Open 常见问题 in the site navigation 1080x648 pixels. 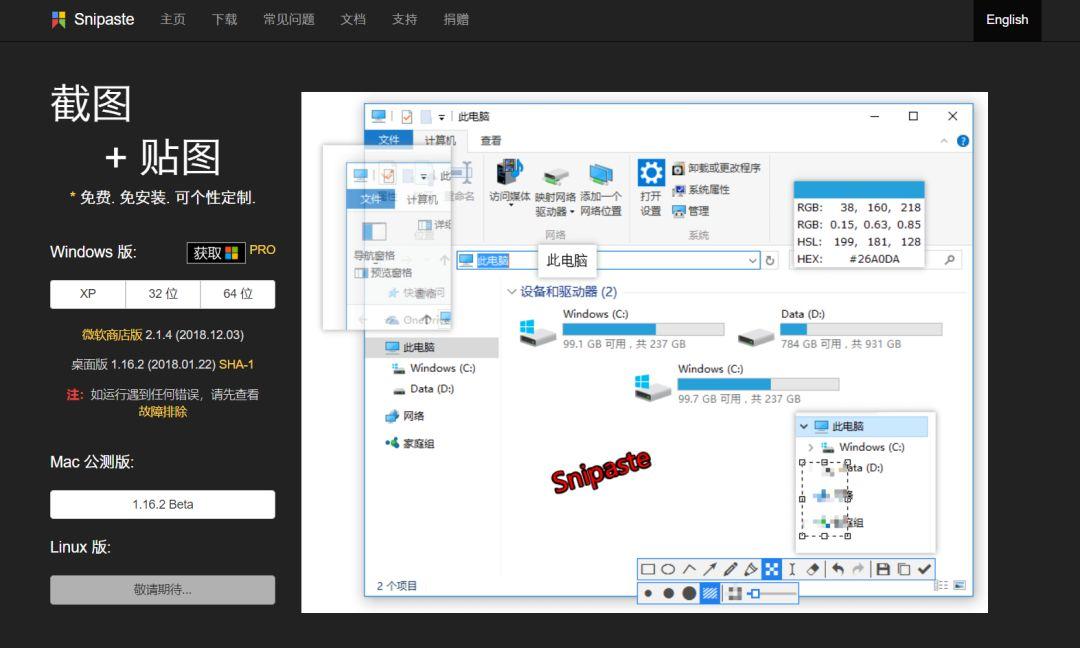pyautogui.click(x=289, y=19)
